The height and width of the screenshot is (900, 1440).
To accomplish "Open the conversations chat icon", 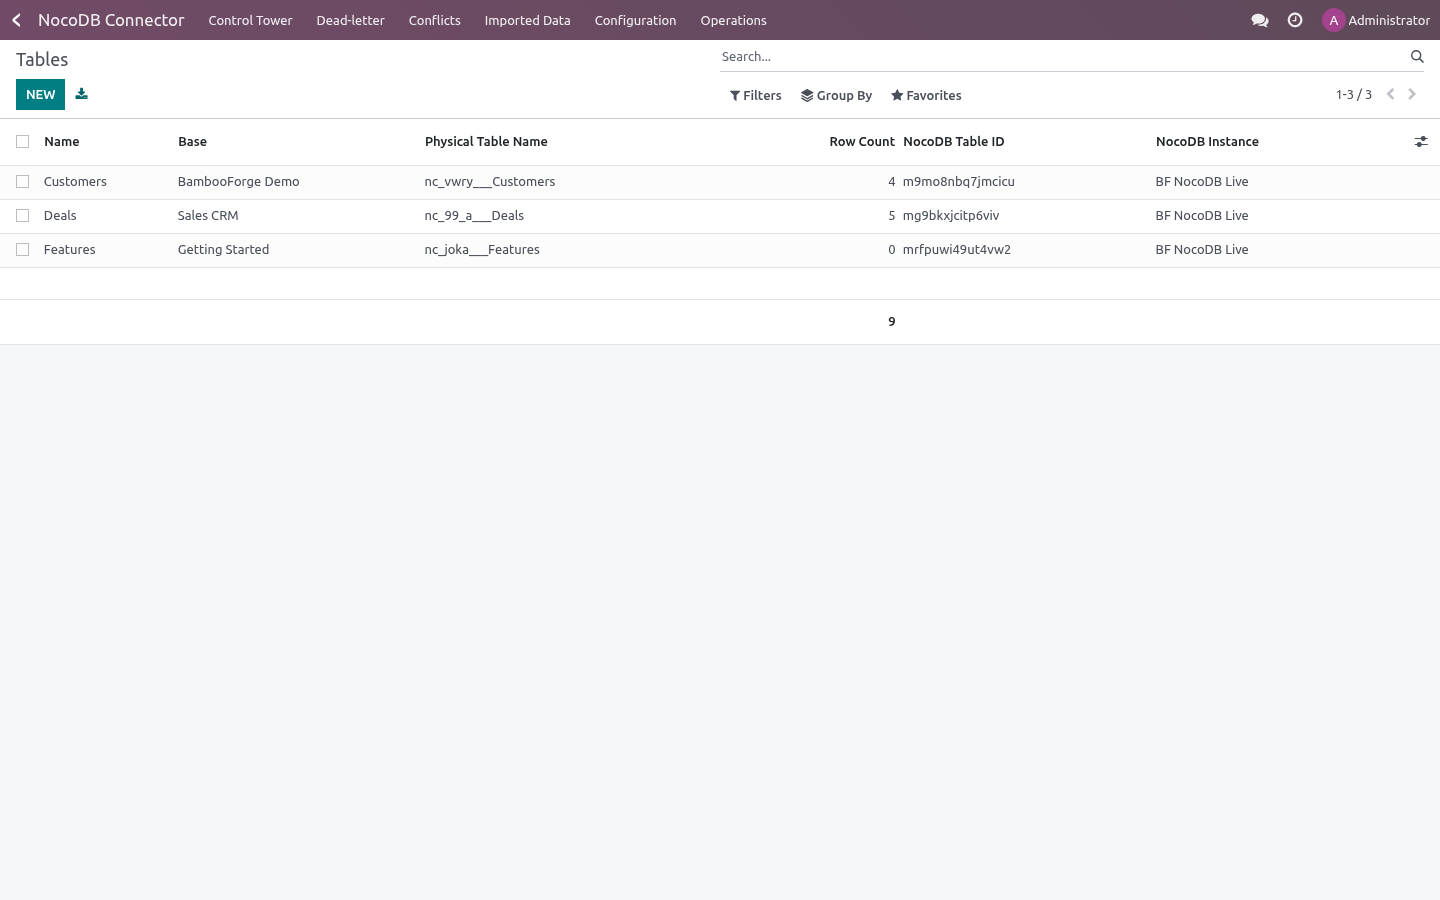I will 1260,20.
